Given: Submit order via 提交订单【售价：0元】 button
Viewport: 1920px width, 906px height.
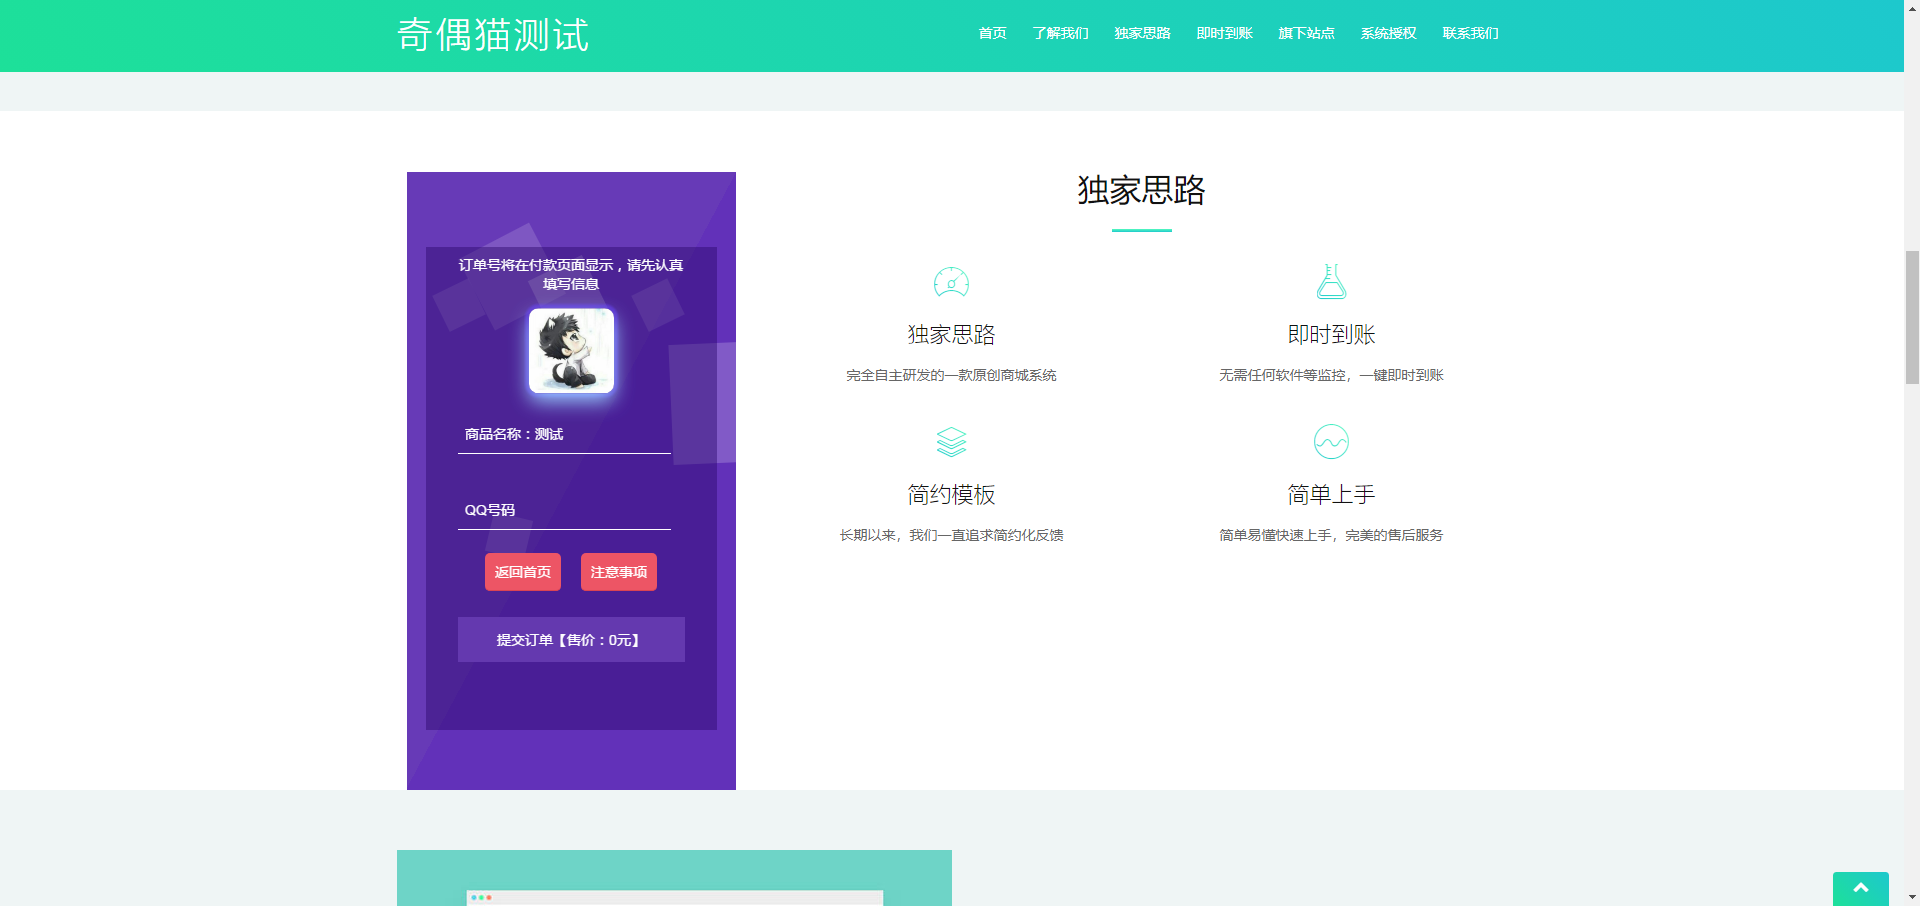Looking at the screenshot, I should pyautogui.click(x=571, y=639).
